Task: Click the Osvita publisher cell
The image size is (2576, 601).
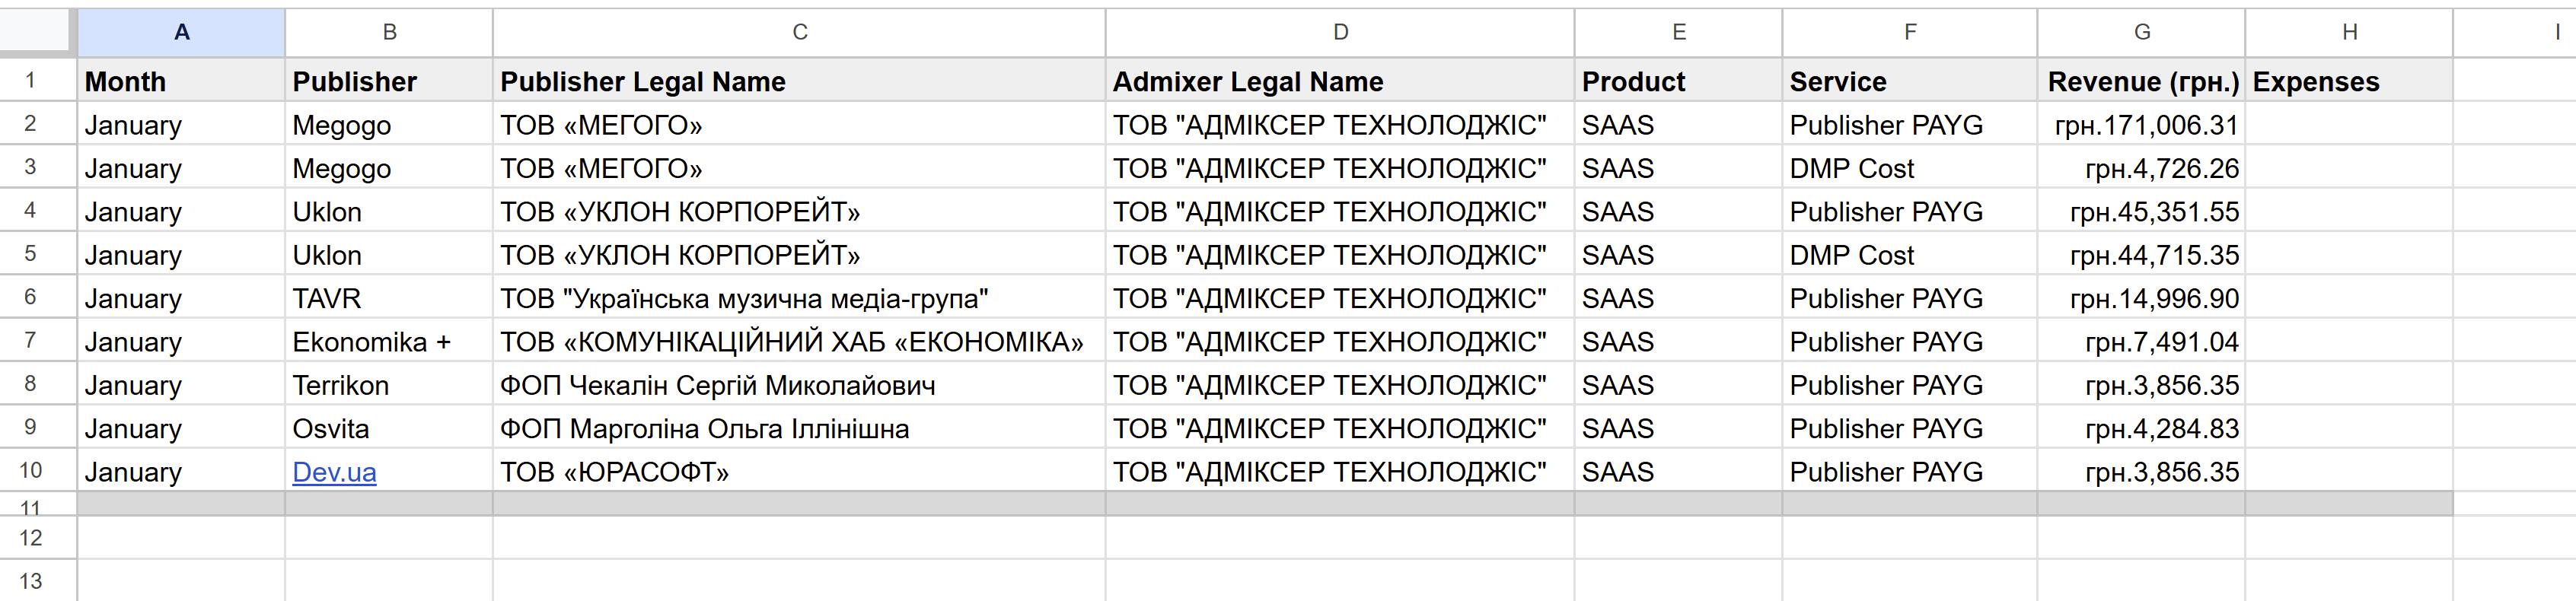Action: click(x=389, y=428)
